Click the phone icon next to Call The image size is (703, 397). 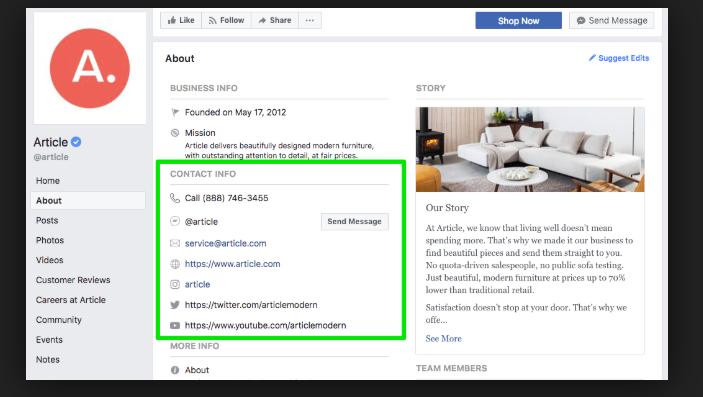(x=175, y=198)
